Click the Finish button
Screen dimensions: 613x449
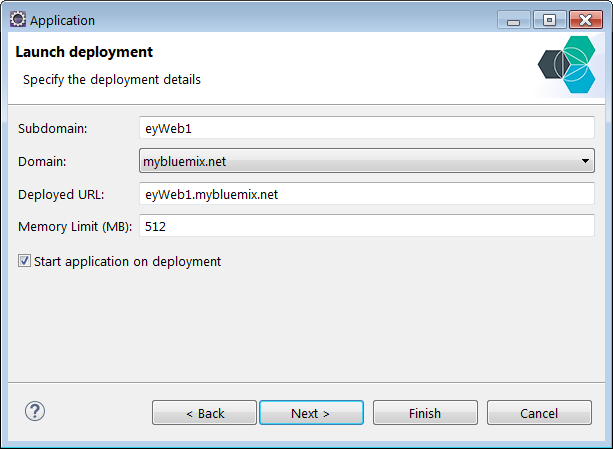425,413
